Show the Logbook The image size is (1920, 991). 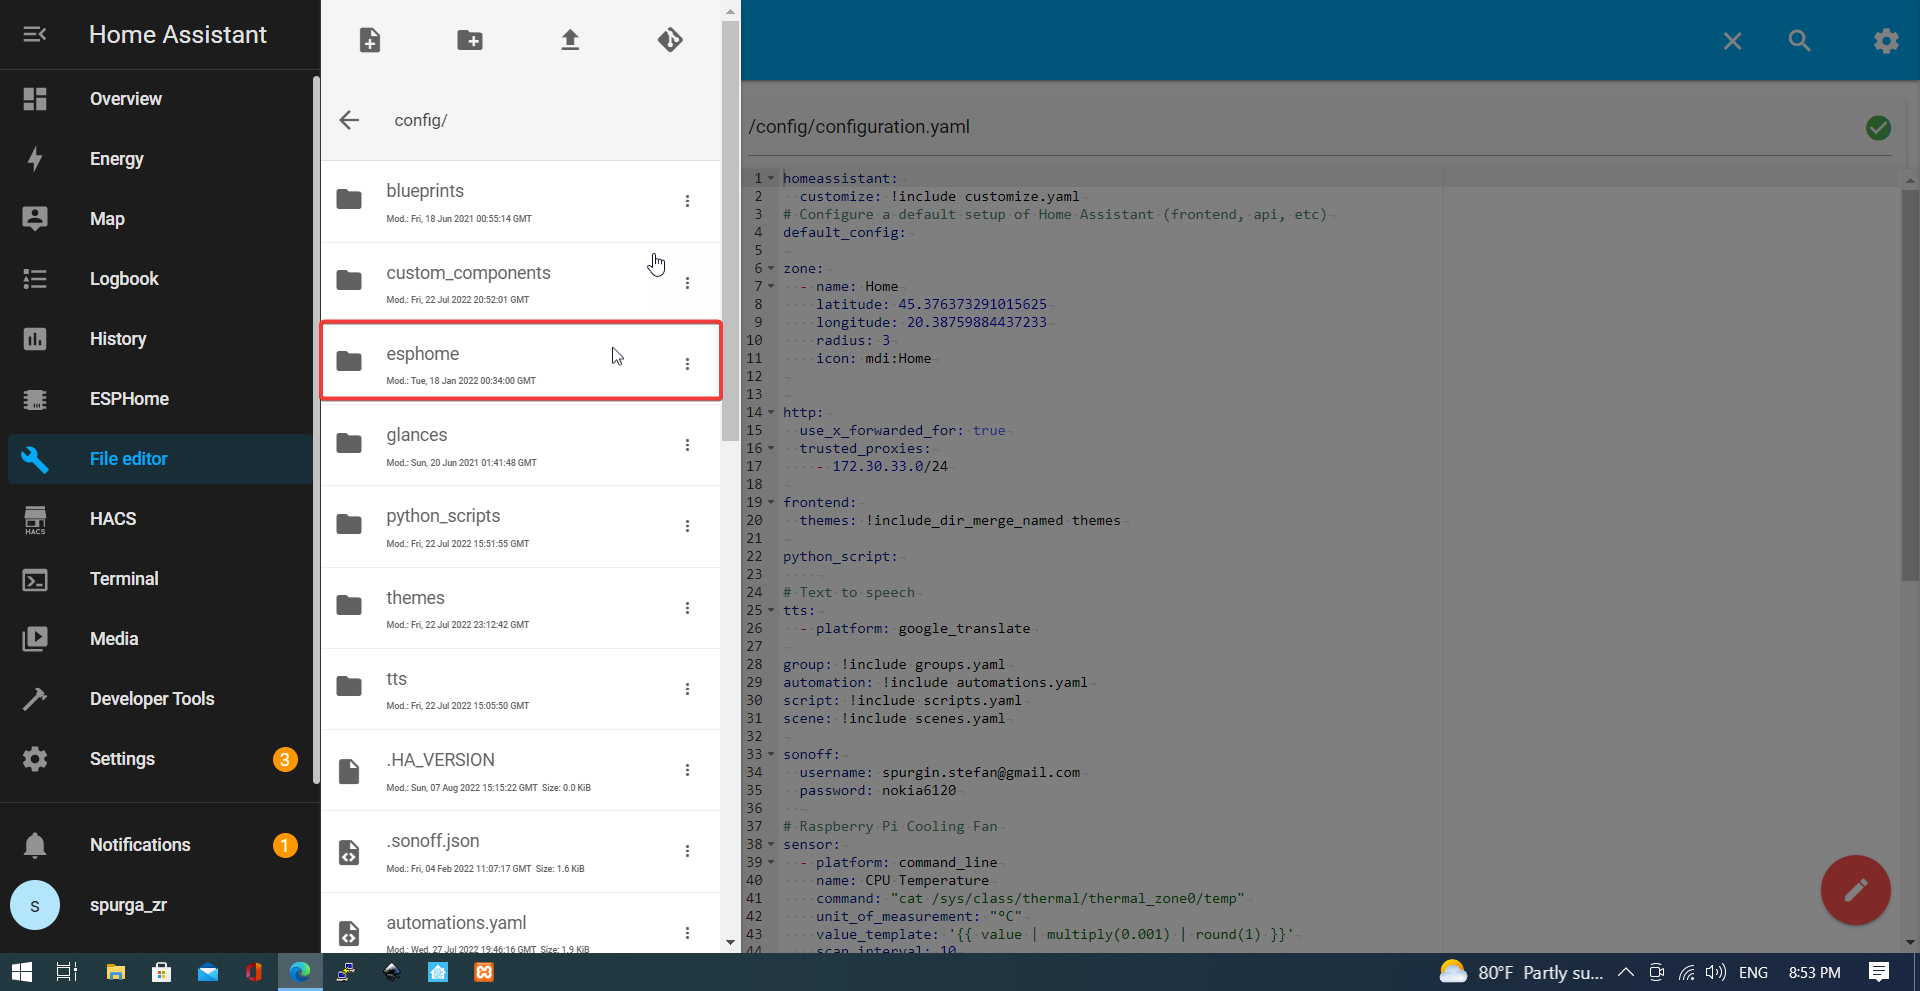(160, 279)
